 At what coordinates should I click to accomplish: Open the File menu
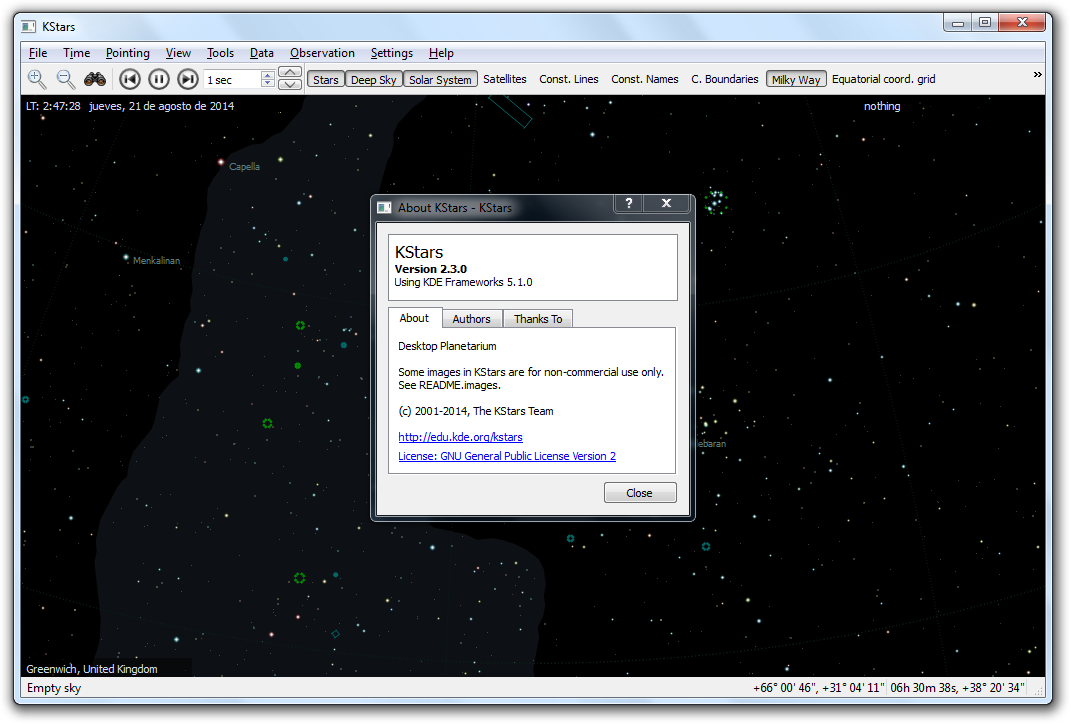pos(38,53)
